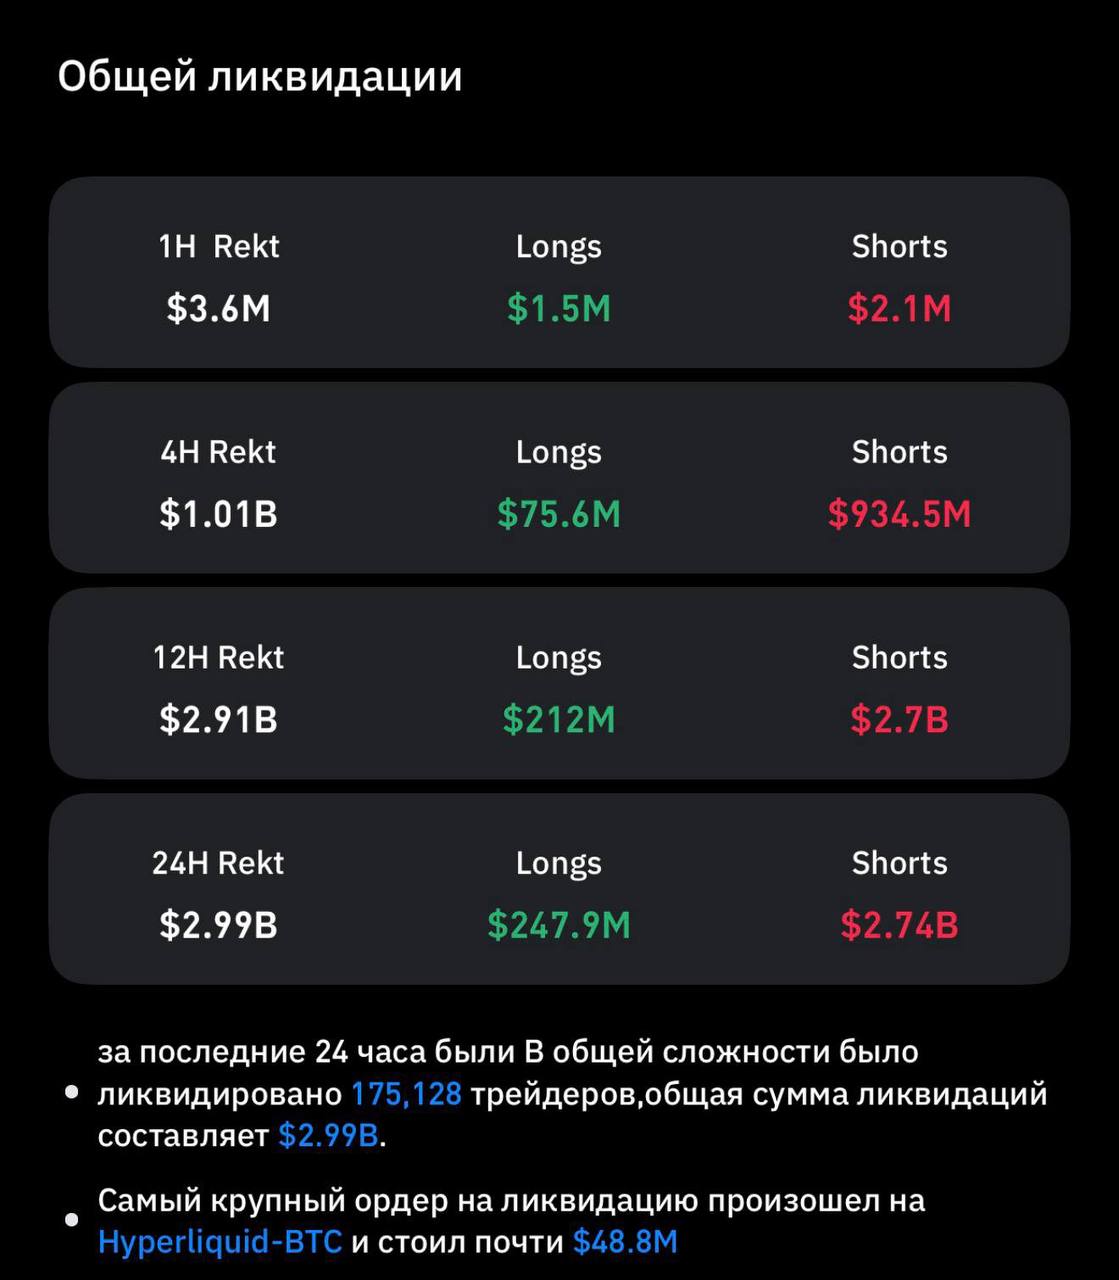Select the 12H Rekt card label
Viewport: 1119px width, 1280px height.
(x=218, y=657)
